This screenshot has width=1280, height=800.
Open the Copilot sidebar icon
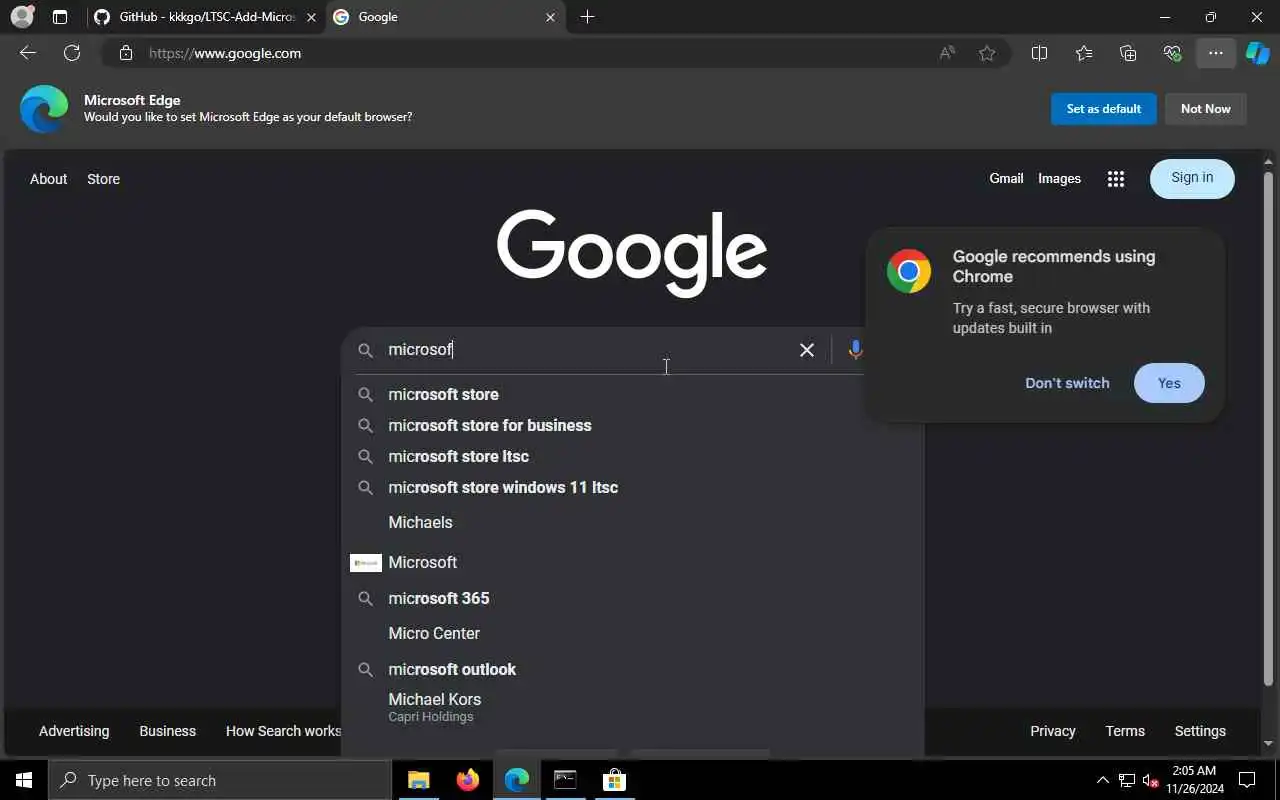1257,53
